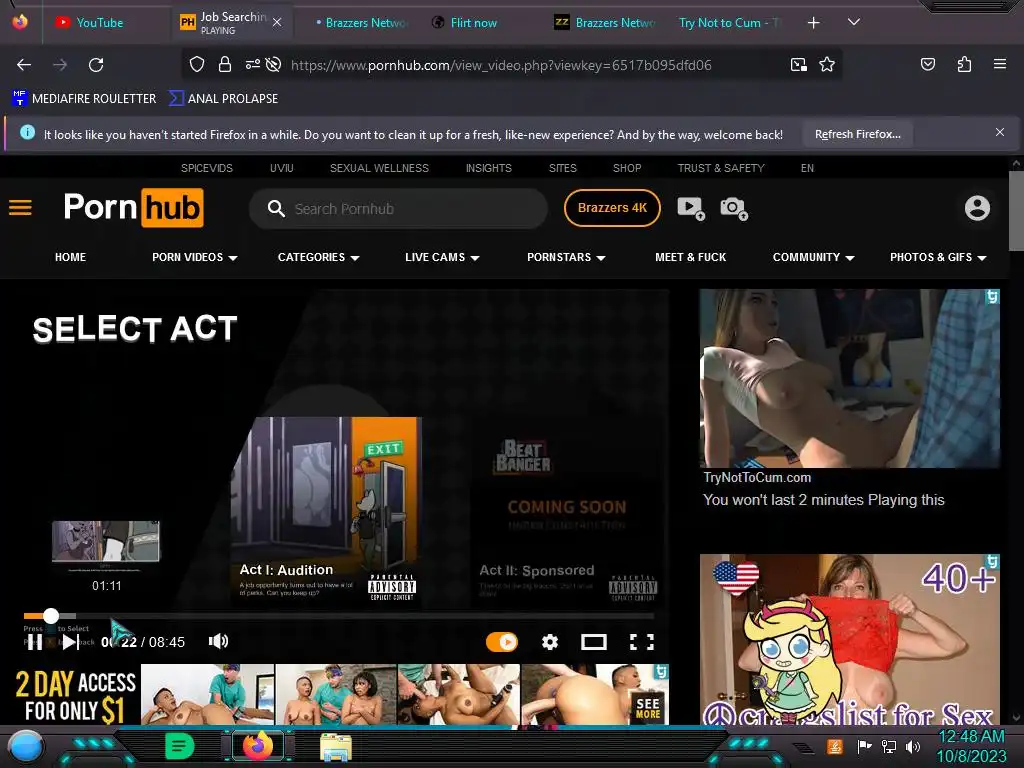Seek later on the video timeline
The image size is (1024, 768).
366,615
